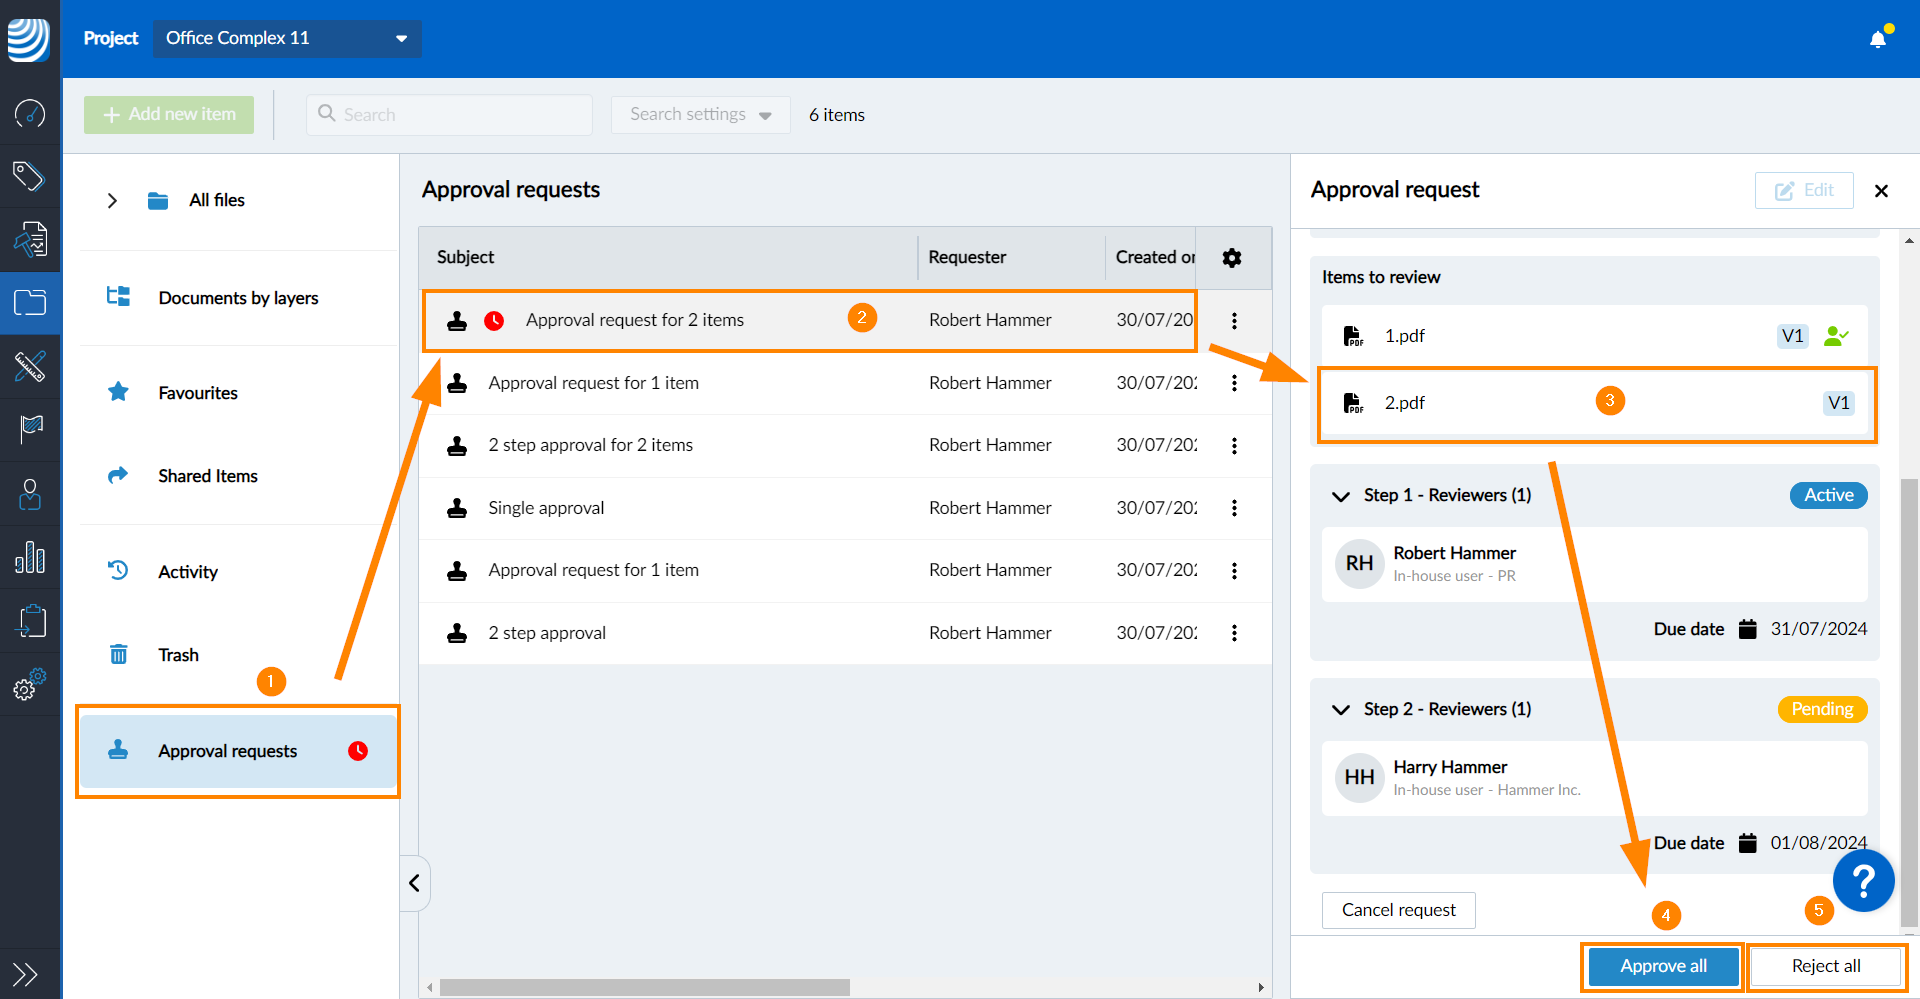1920x999 pixels.
Task: Open the dashboard gauge icon in sidebar
Action: point(30,114)
